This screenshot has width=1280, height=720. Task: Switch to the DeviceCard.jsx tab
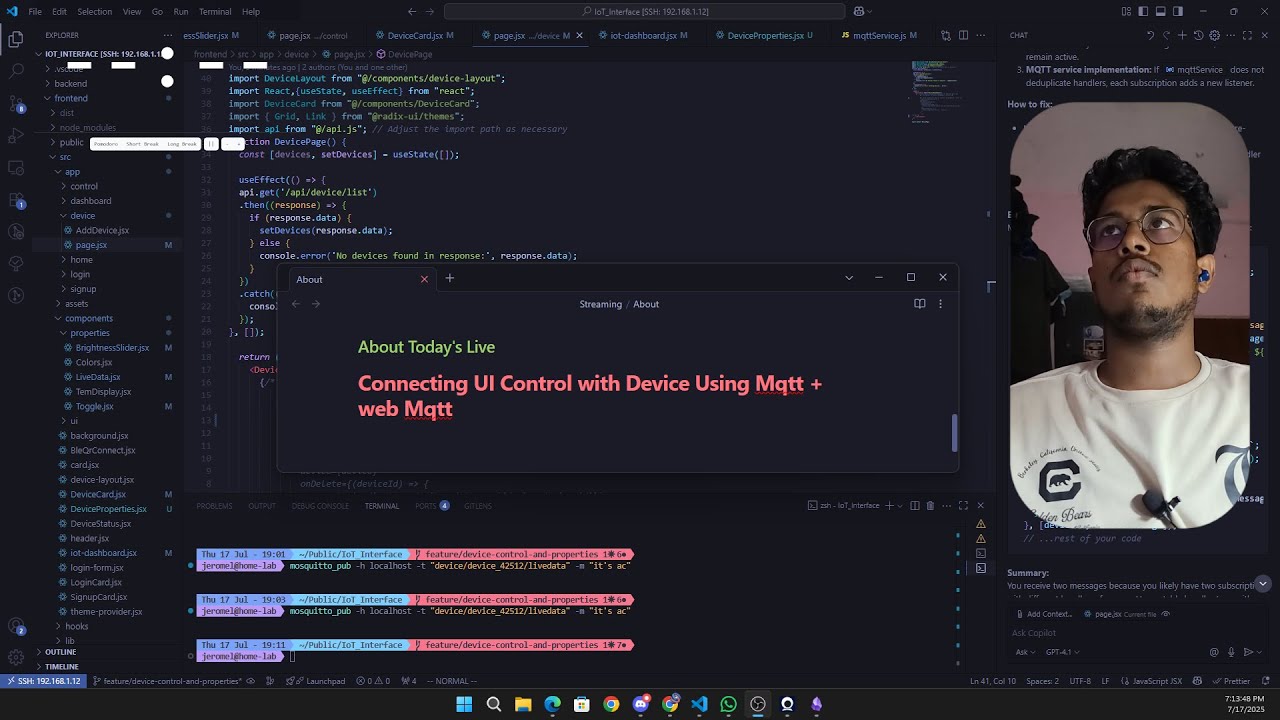[x=414, y=35]
